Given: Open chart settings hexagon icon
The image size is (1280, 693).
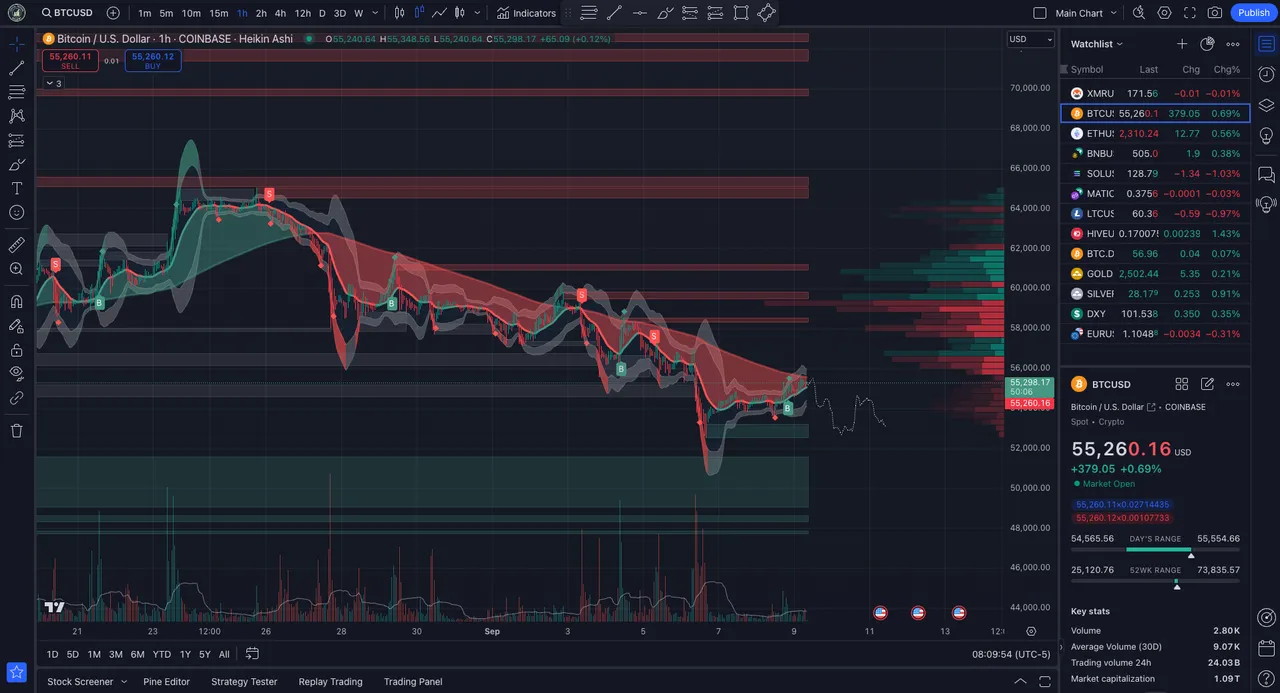Looking at the screenshot, I should 1165,13.
